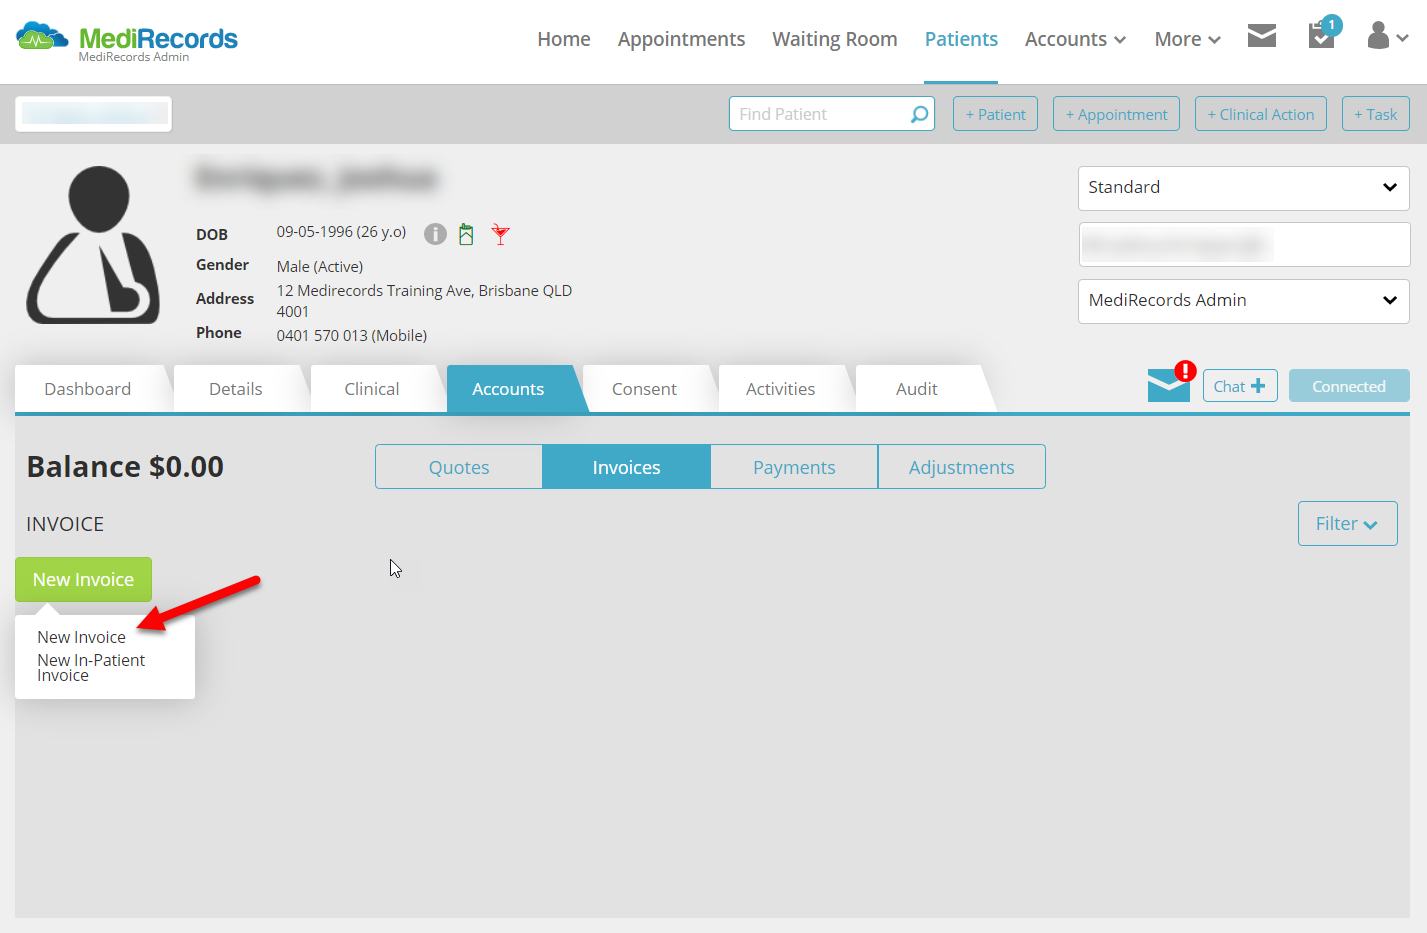Select the patient Accounts tab
The height and width of the screenshot is (933, 1427).
click(x=508, y=389)
